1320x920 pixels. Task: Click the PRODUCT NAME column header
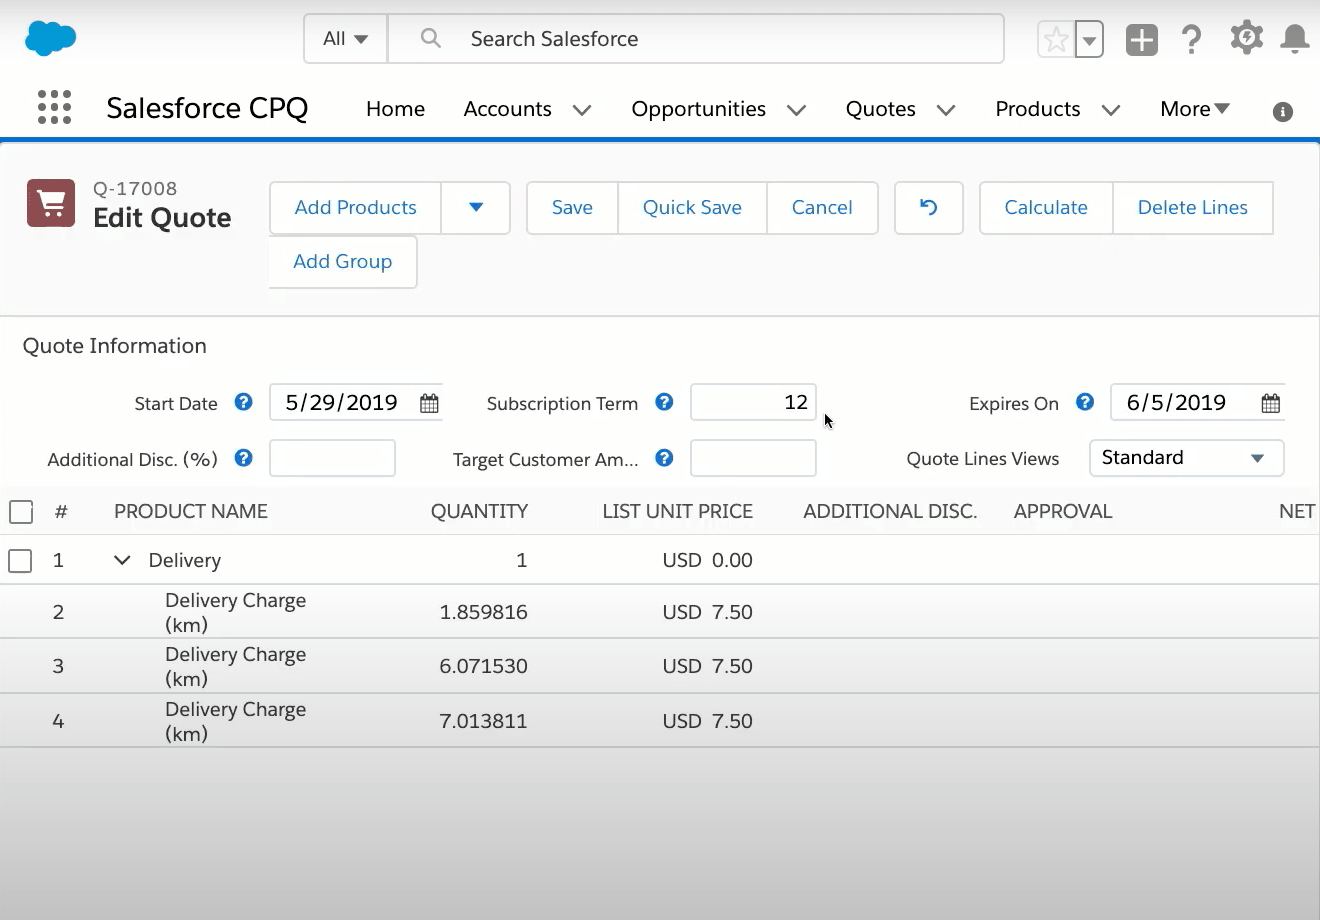pyautogui.click(x=191, y=511)
